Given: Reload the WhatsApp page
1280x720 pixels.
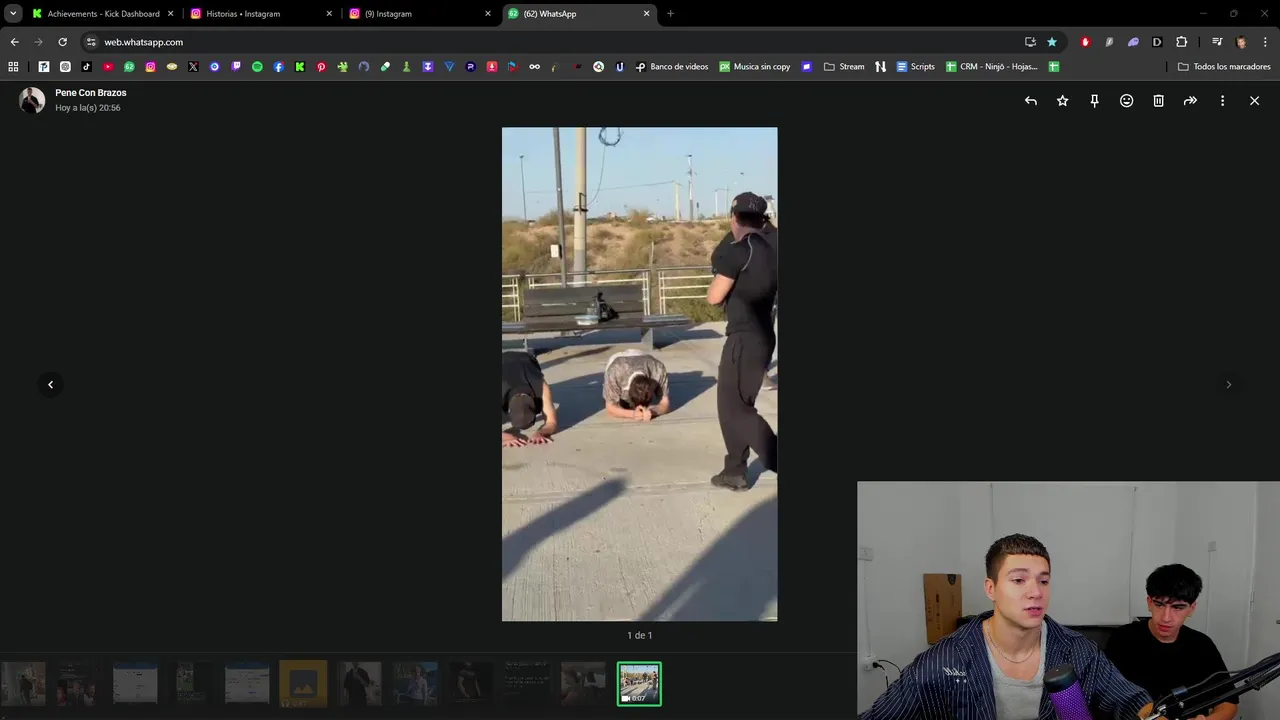Looking at the screenshot, I should pyautogui.click(x=62, y=42).
